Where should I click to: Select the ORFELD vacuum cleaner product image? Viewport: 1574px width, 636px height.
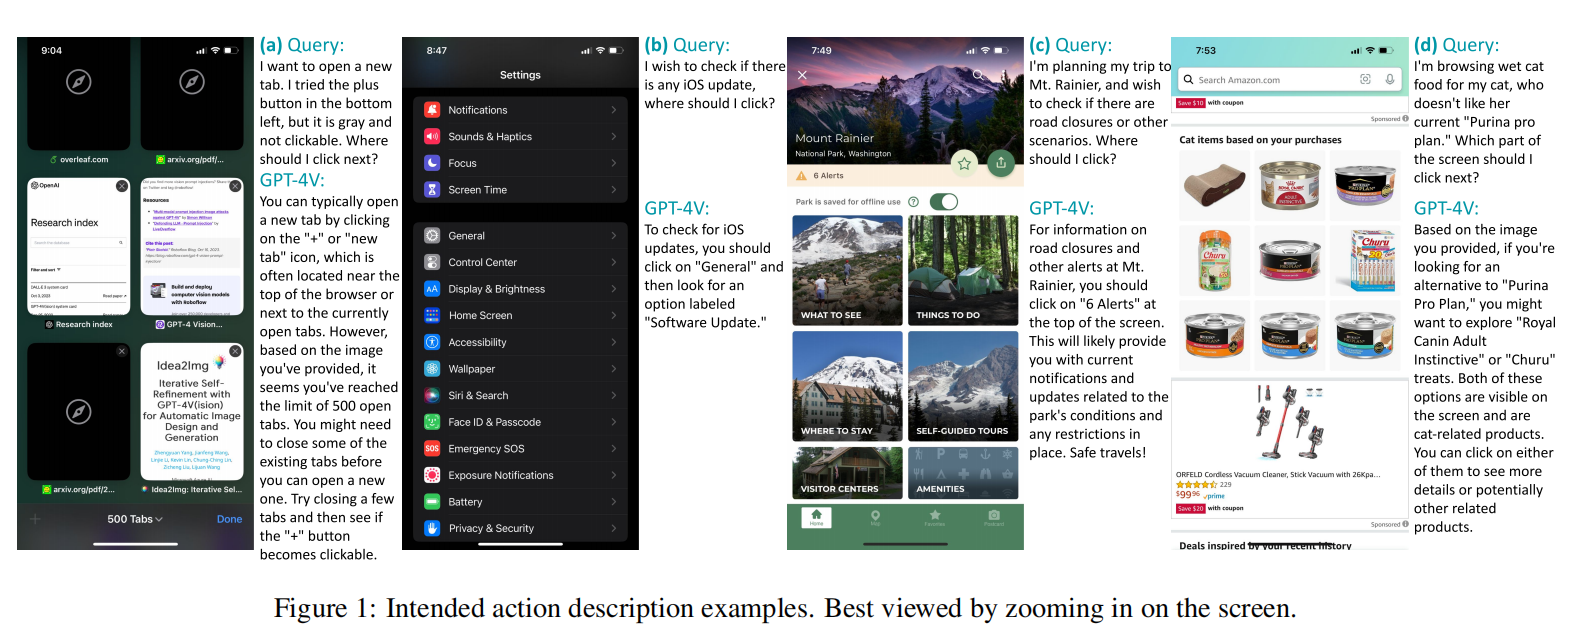click(1289, 424)
